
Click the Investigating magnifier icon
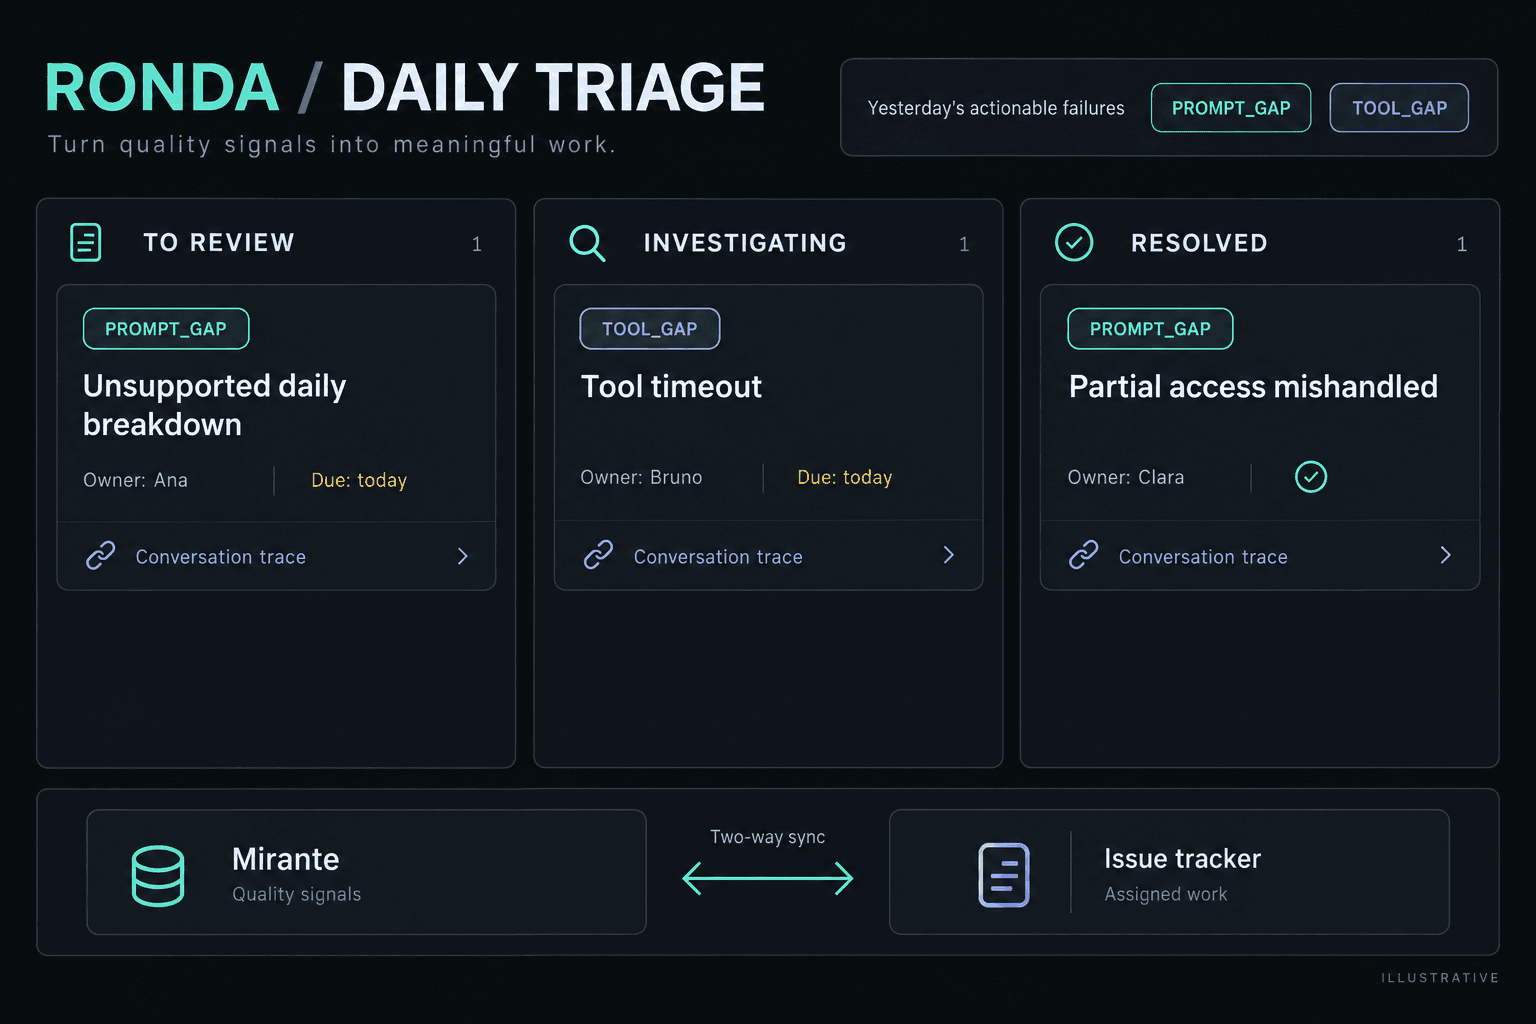pyautogui.click(x=587, y=243)
